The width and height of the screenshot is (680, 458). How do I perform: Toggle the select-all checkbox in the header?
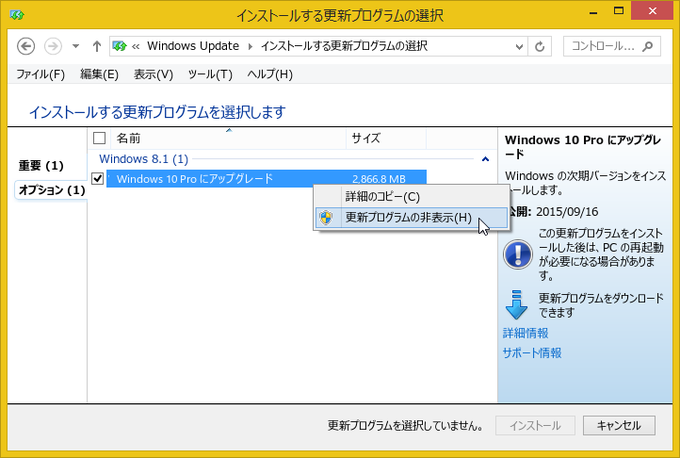point(99,138)
